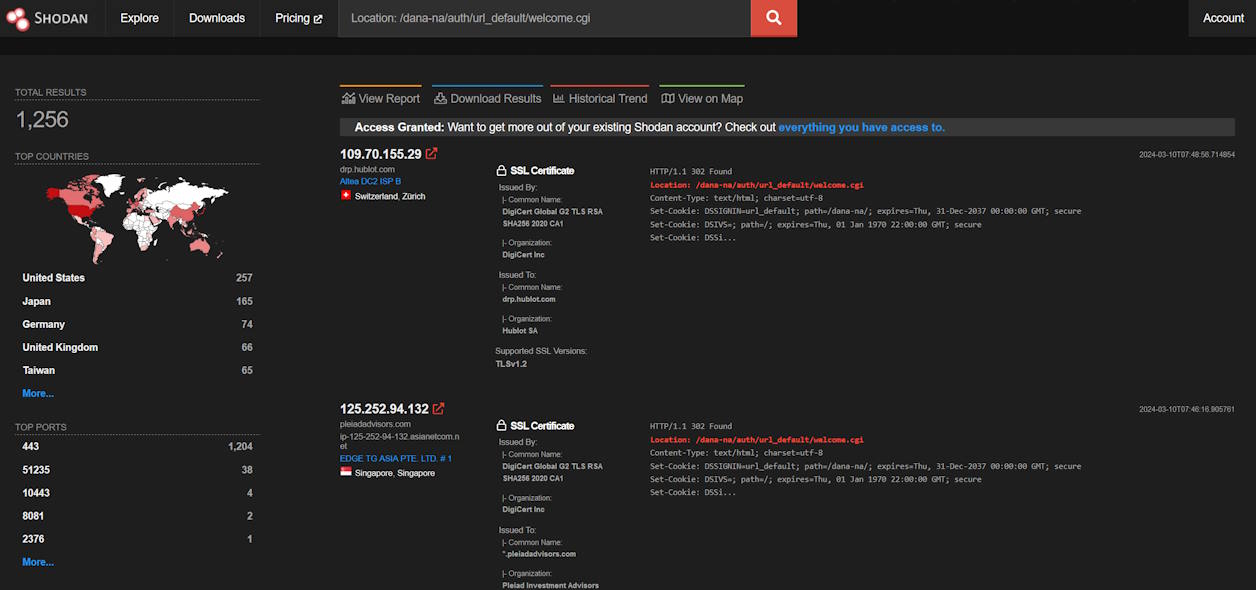
Task: Expand More countries under Top Countries
Action: point(37,392)
